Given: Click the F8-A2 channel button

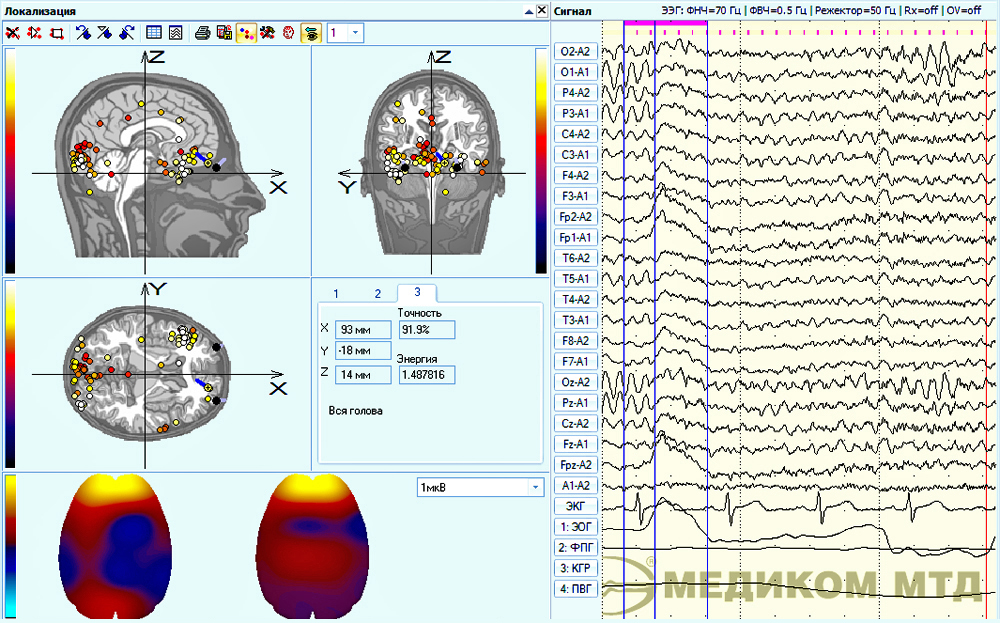Looking at the screenshot, I should coord(576,341).
